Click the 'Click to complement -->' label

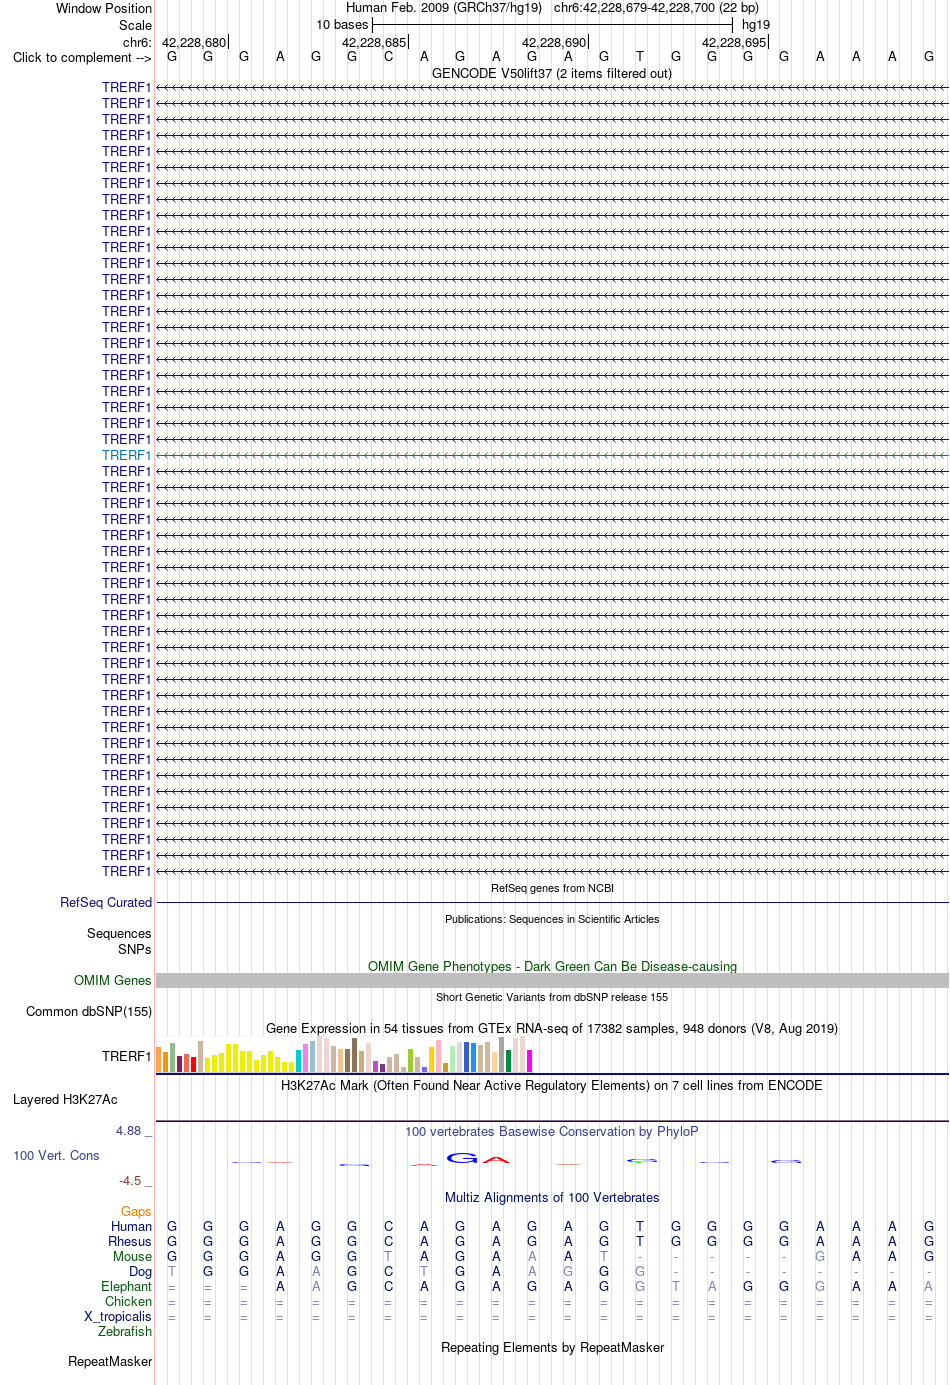click(x=82, y=57)
